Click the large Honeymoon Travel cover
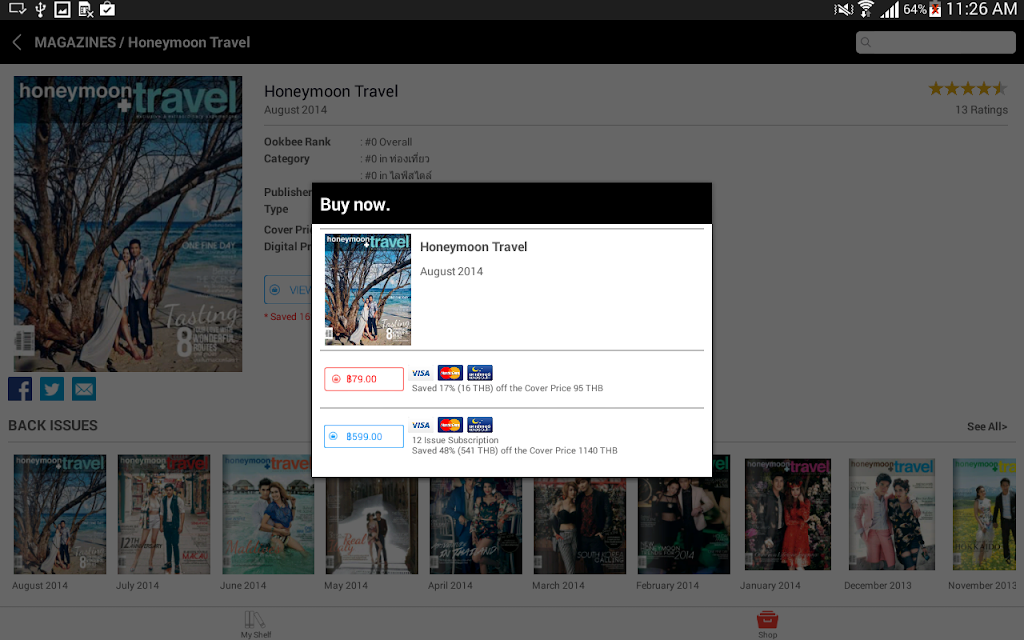 tap(128, 224)
